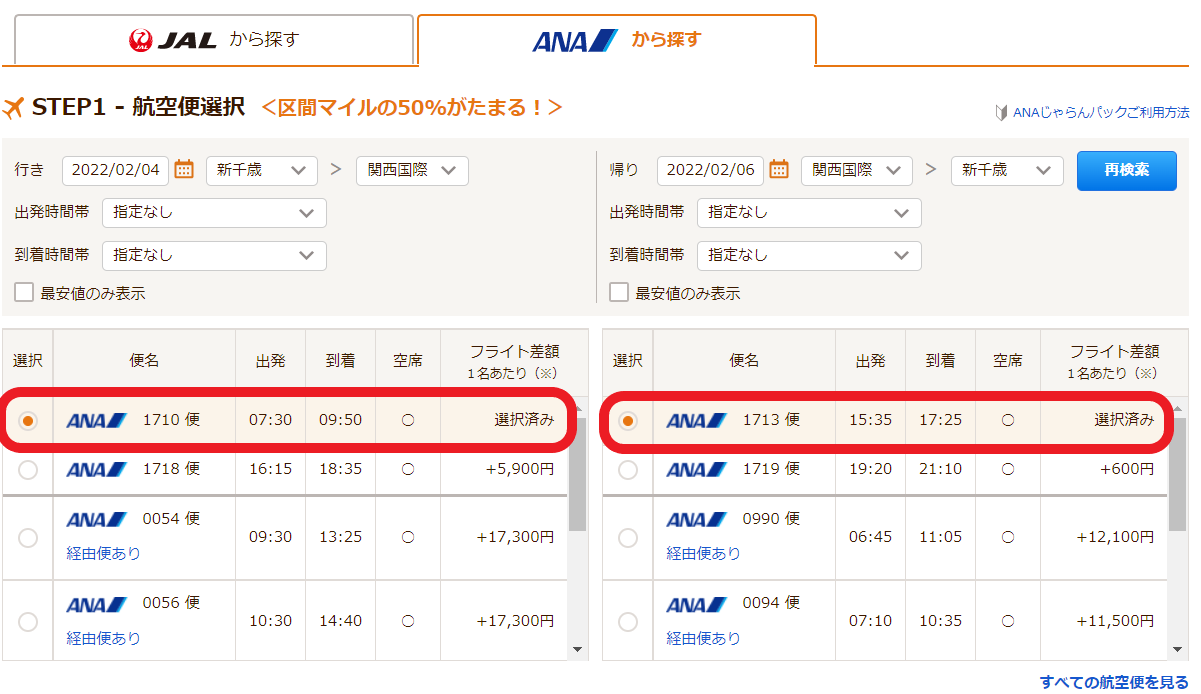Open the outbound date calendar icon

[184, 170]
